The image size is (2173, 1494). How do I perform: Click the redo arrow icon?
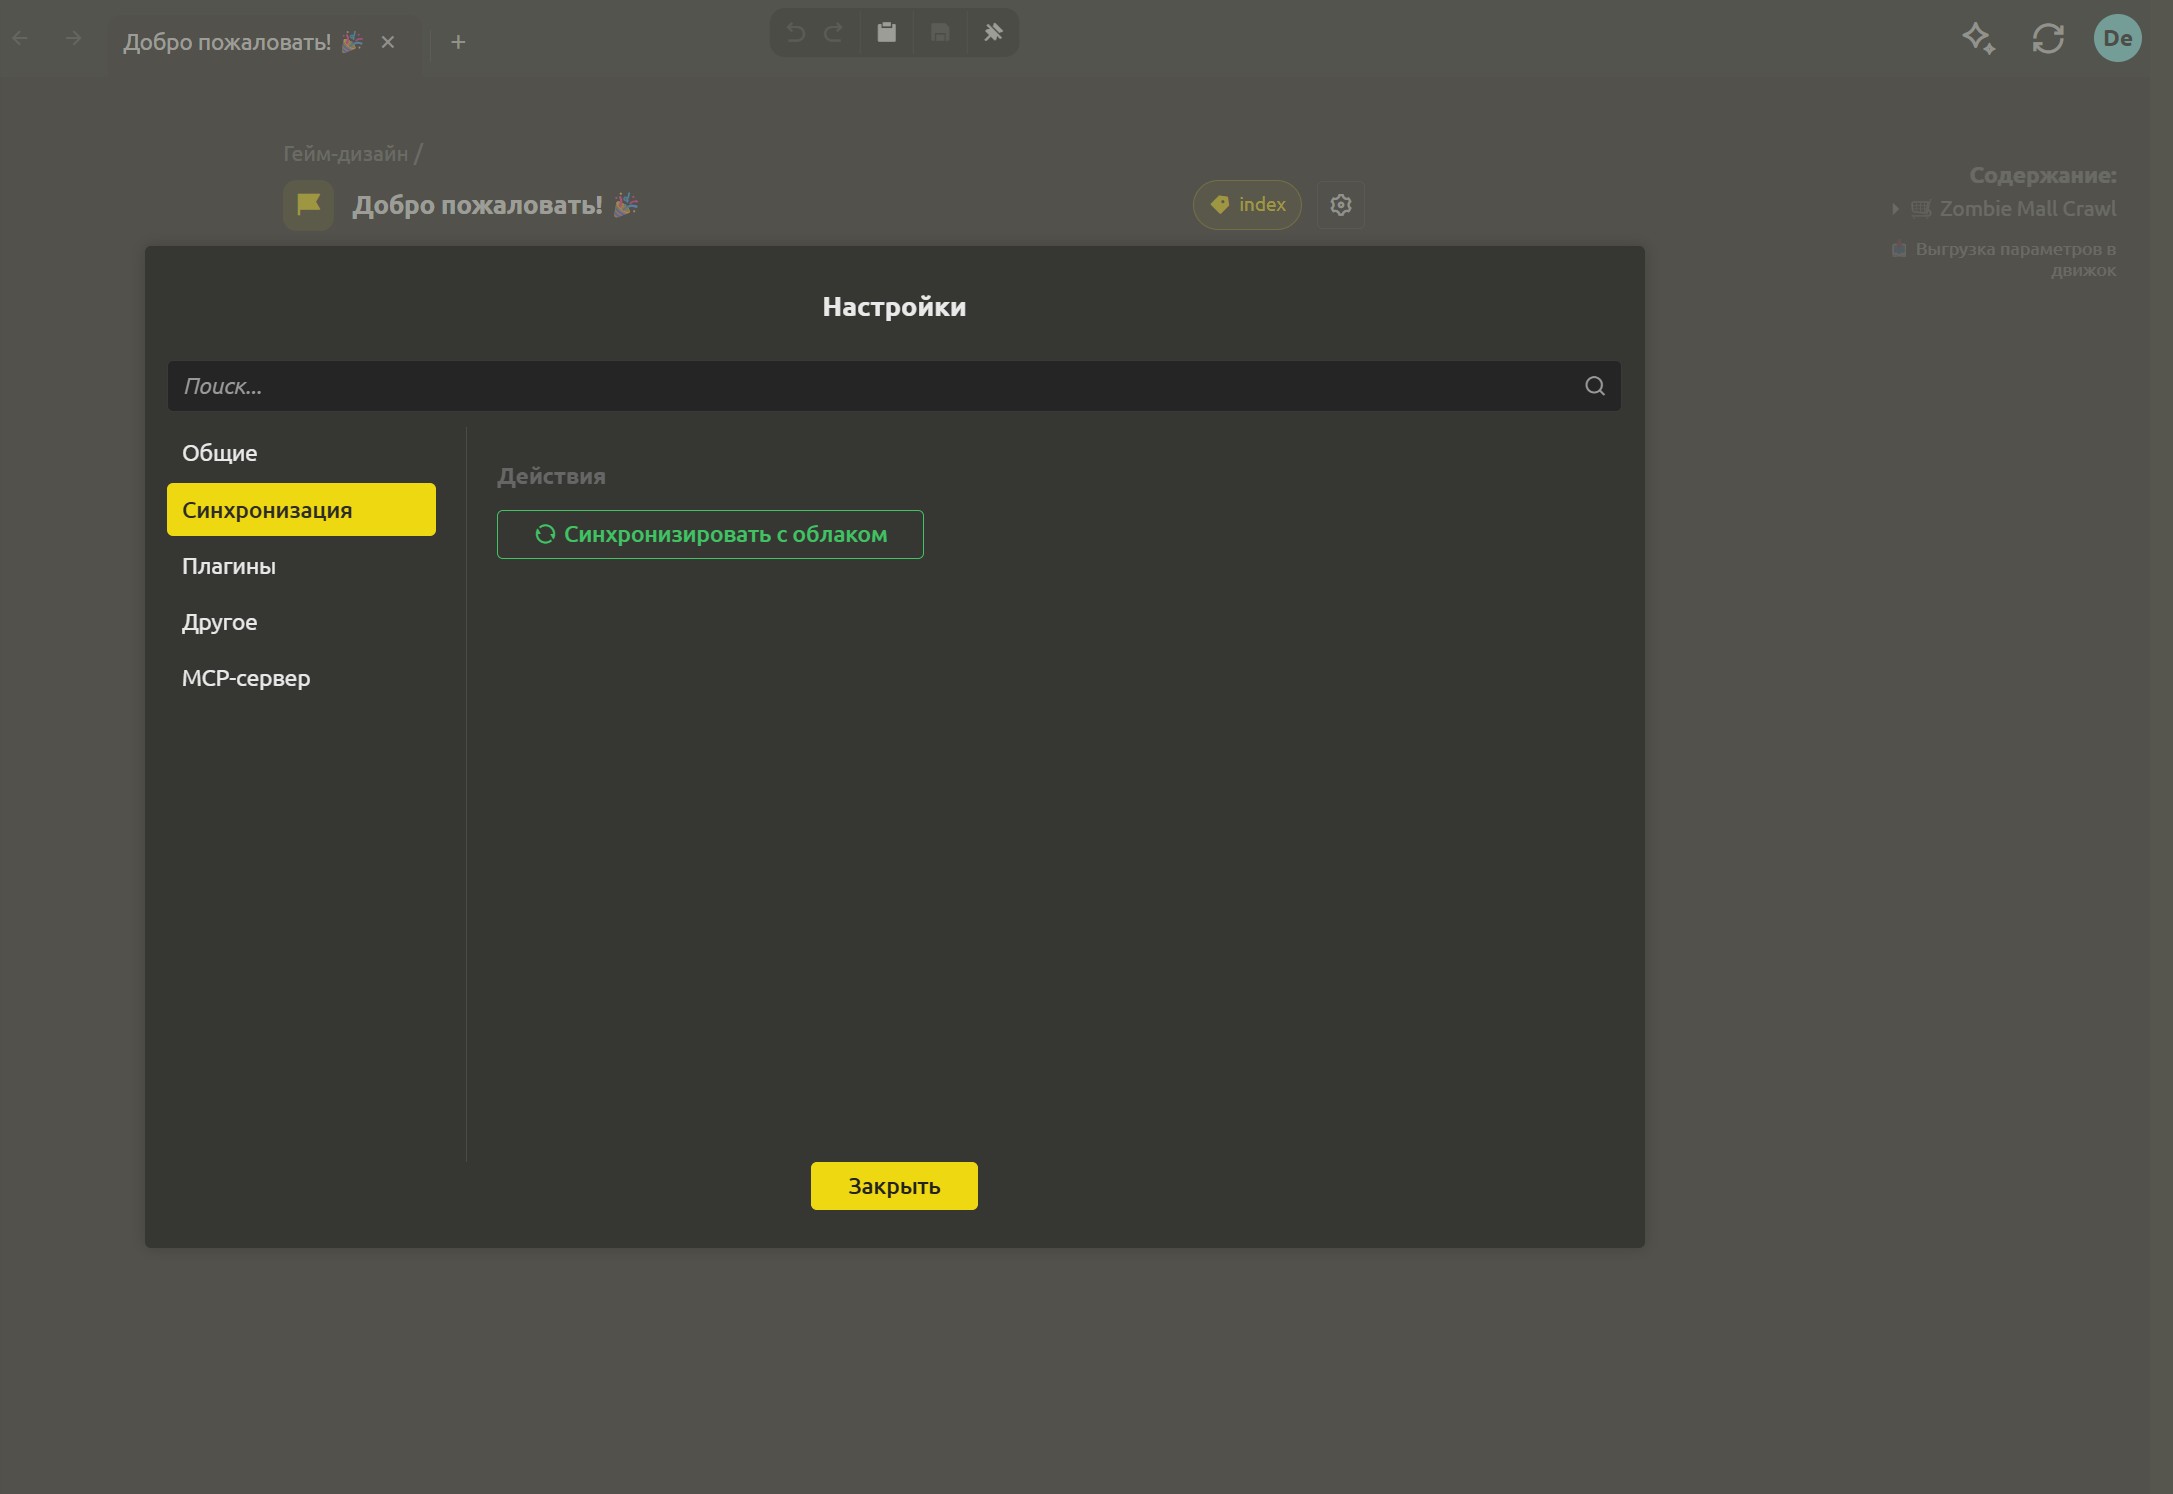coord(833,33)
